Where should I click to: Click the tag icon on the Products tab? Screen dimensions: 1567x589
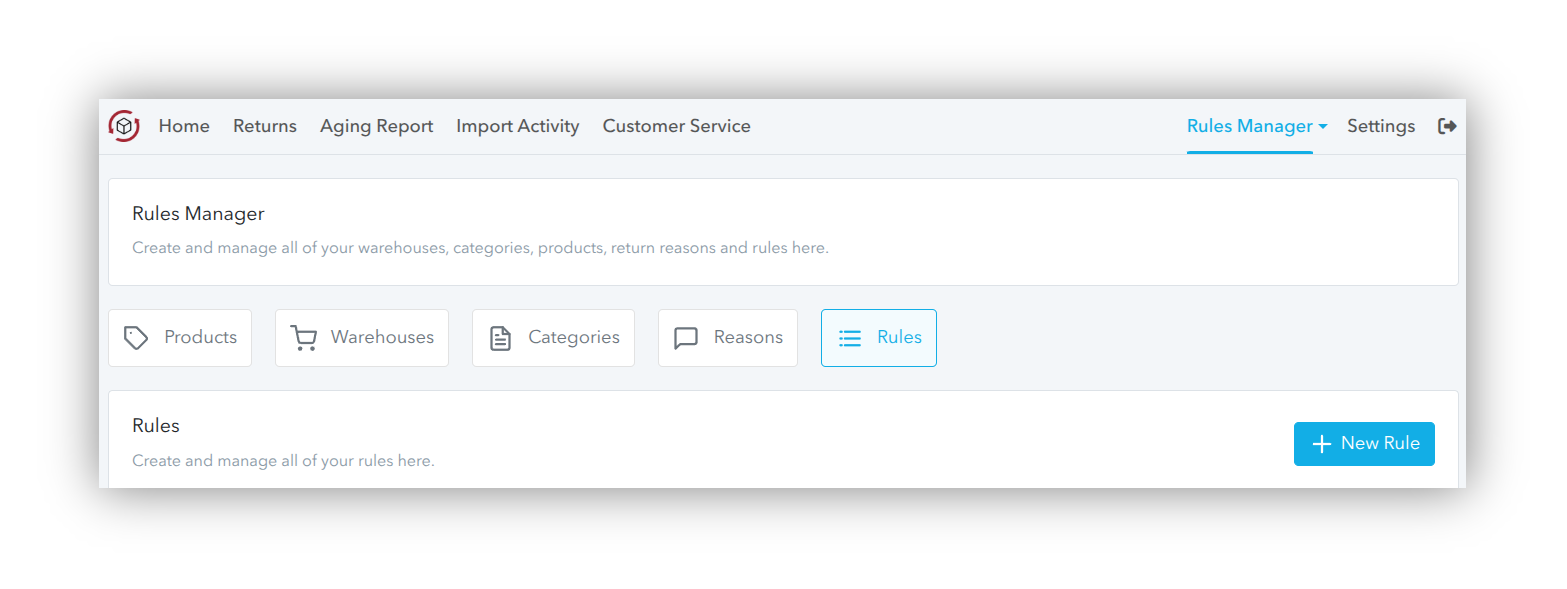point(136,338)
